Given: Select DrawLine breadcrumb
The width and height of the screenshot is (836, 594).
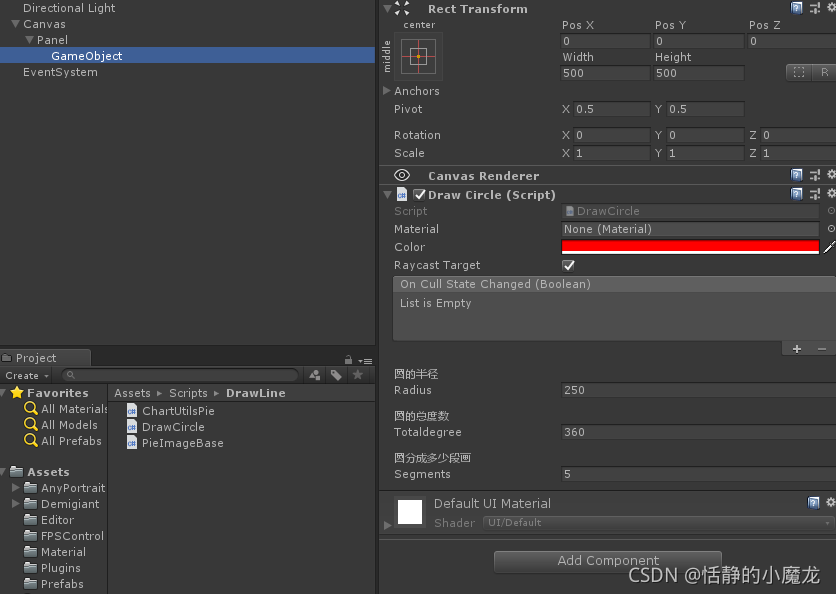Looking at the screenshot, I should click(x=255, y=393).
